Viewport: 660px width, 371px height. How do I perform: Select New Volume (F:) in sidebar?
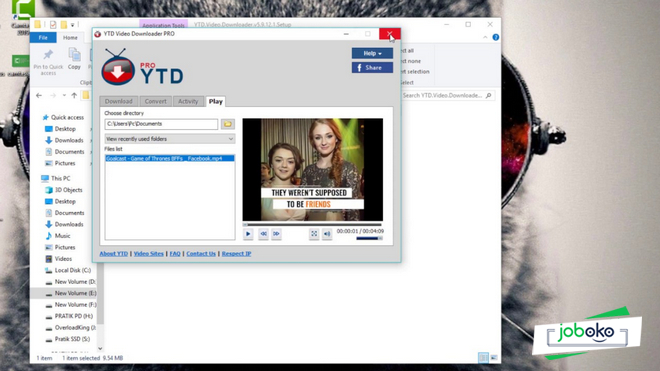coord(70,304)
